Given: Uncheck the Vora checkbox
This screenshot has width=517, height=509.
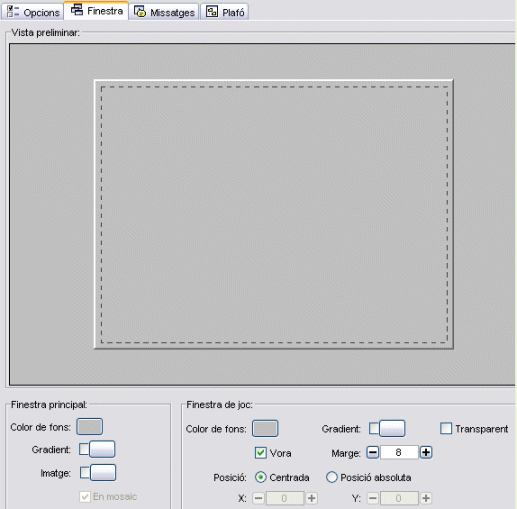Looking at the screenshot, I should click(x=261, y=453).
